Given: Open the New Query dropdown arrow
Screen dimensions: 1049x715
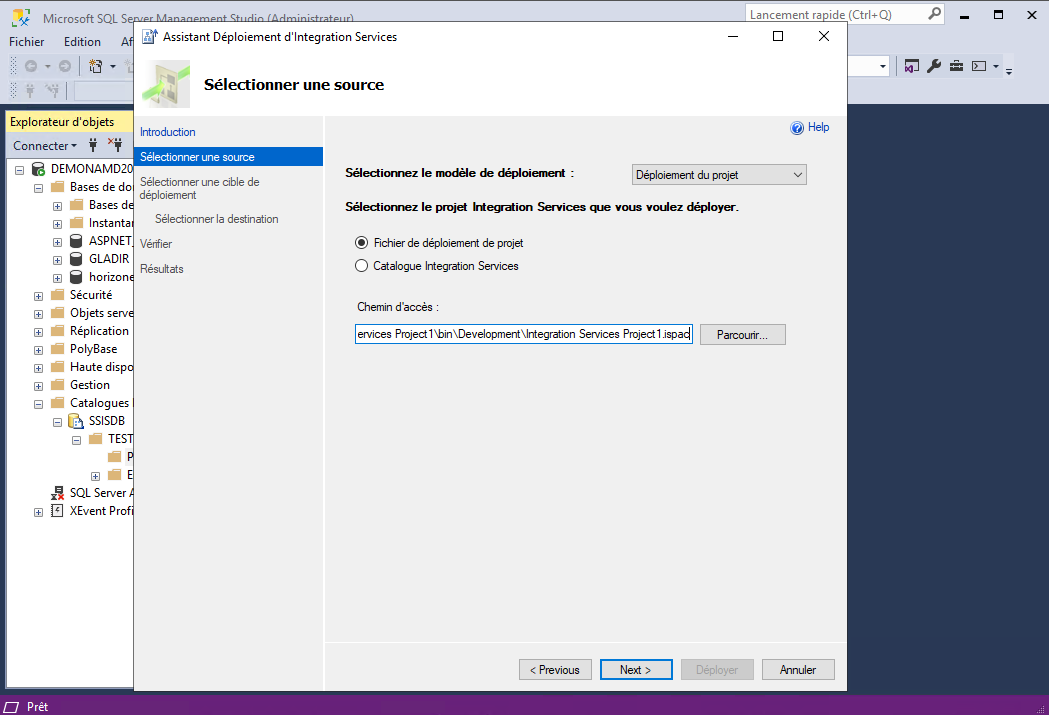Looking at the screenshot, I should pyautogui.click(x=112, y=66).
